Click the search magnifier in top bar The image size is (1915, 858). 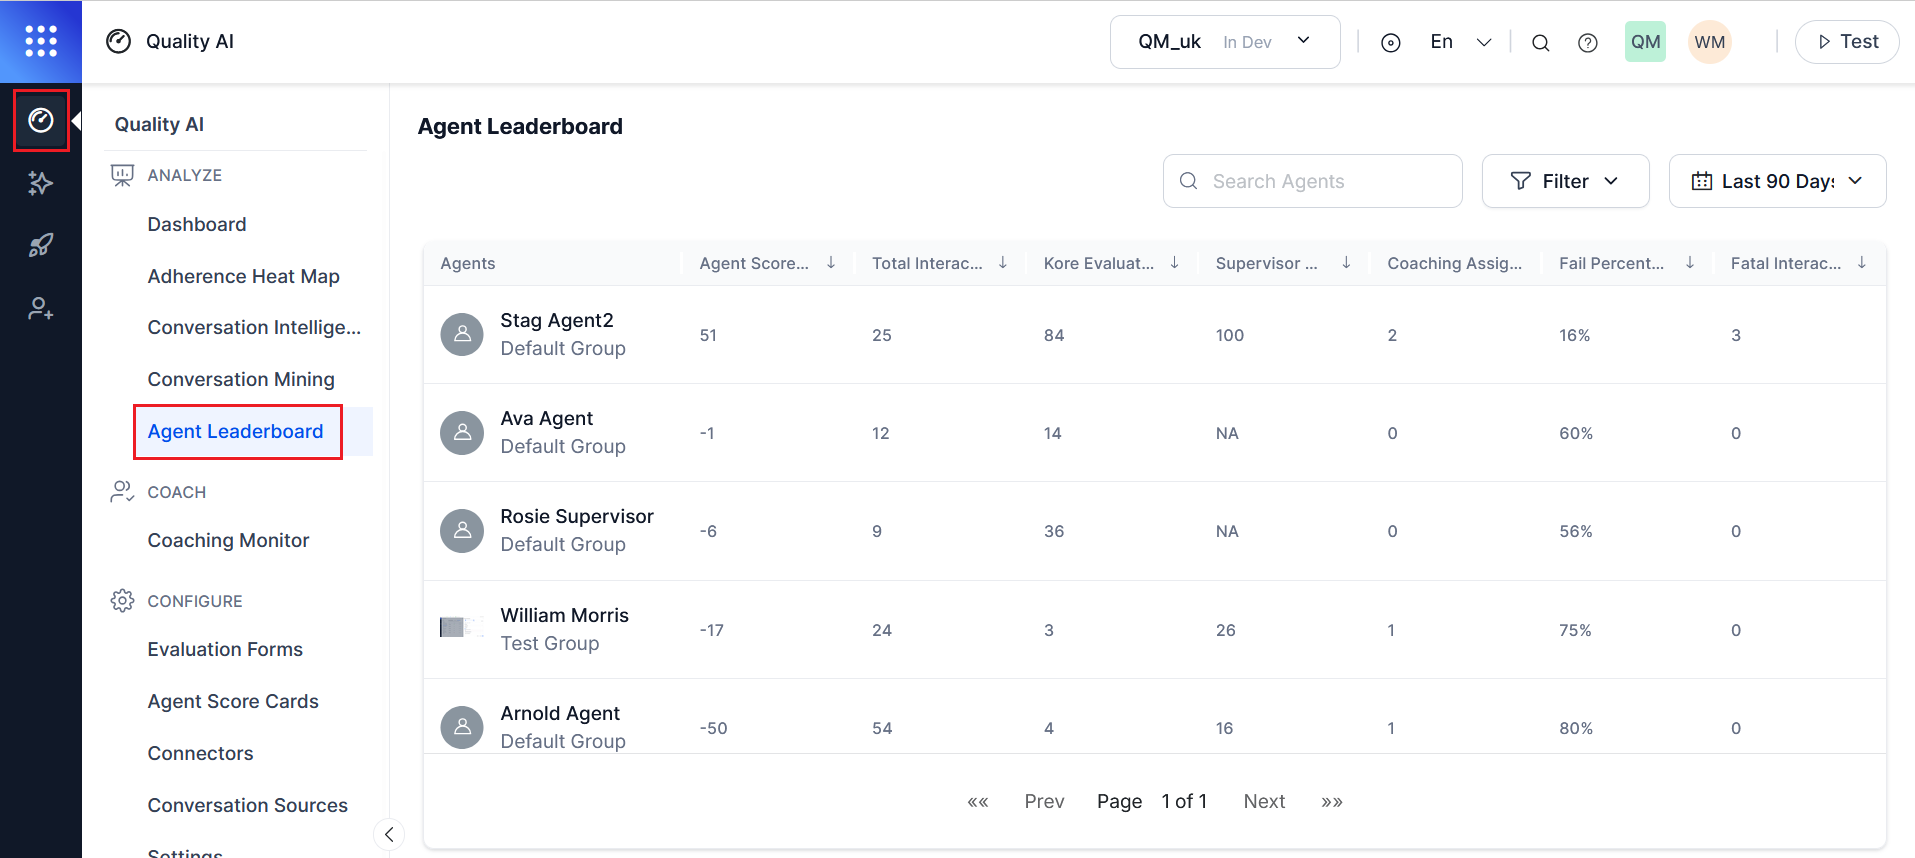pyautogui.click(x=1540, y=43)
